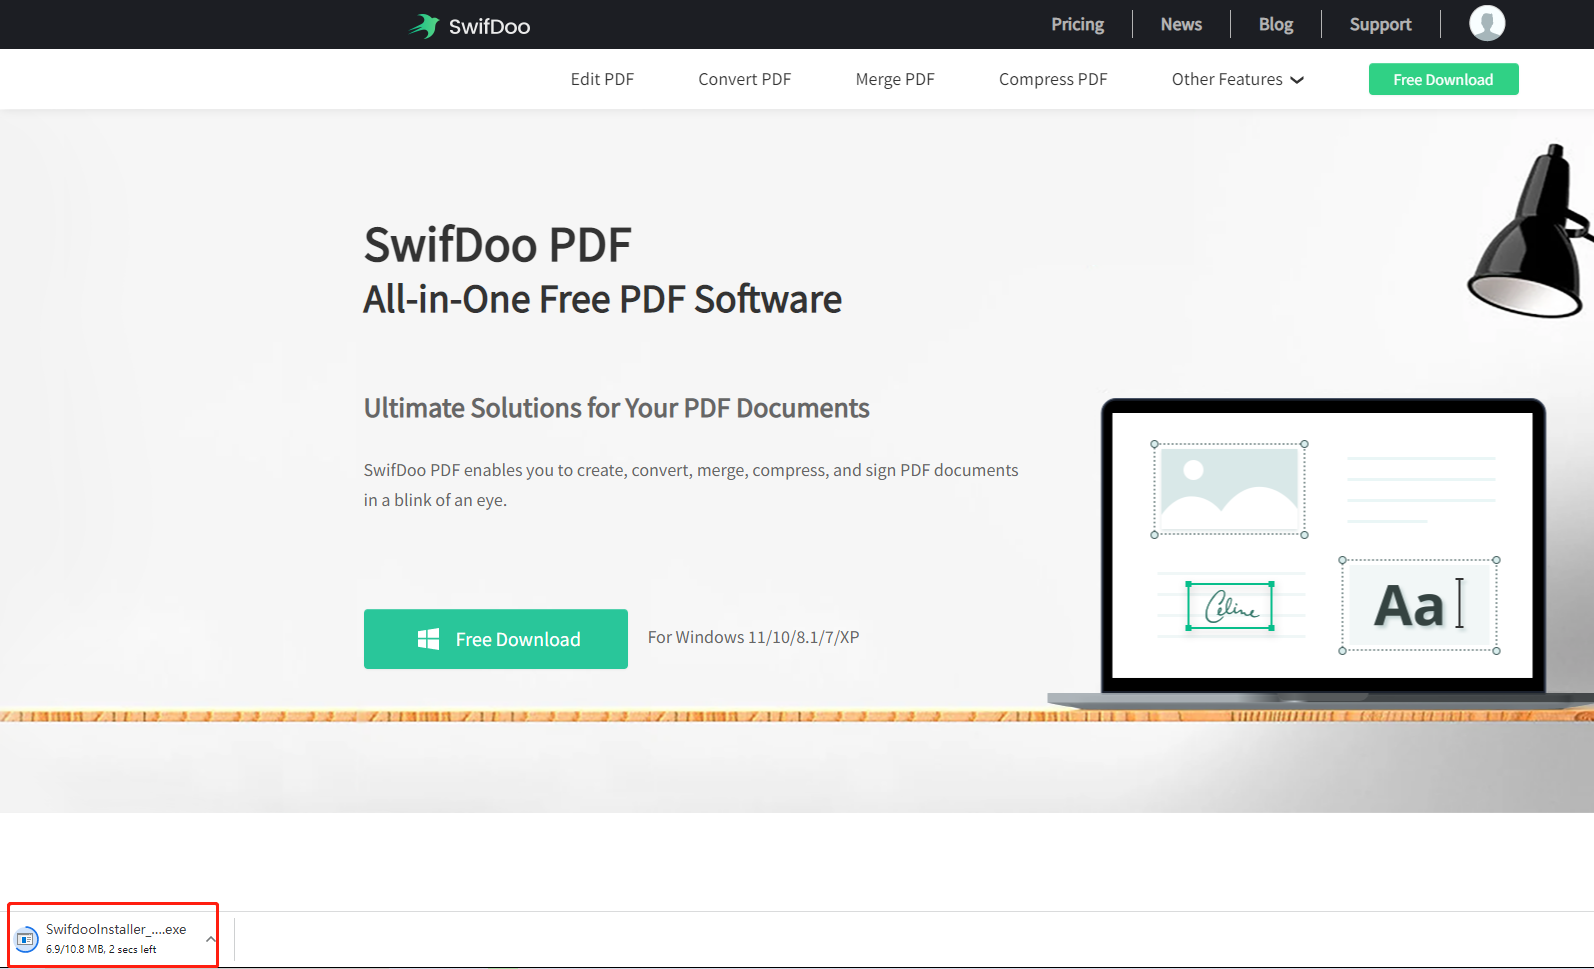Click 'Ultimate Solutions for Your PDF Documents'
The height and width of the screenshot is (969, 1594).
616,408
